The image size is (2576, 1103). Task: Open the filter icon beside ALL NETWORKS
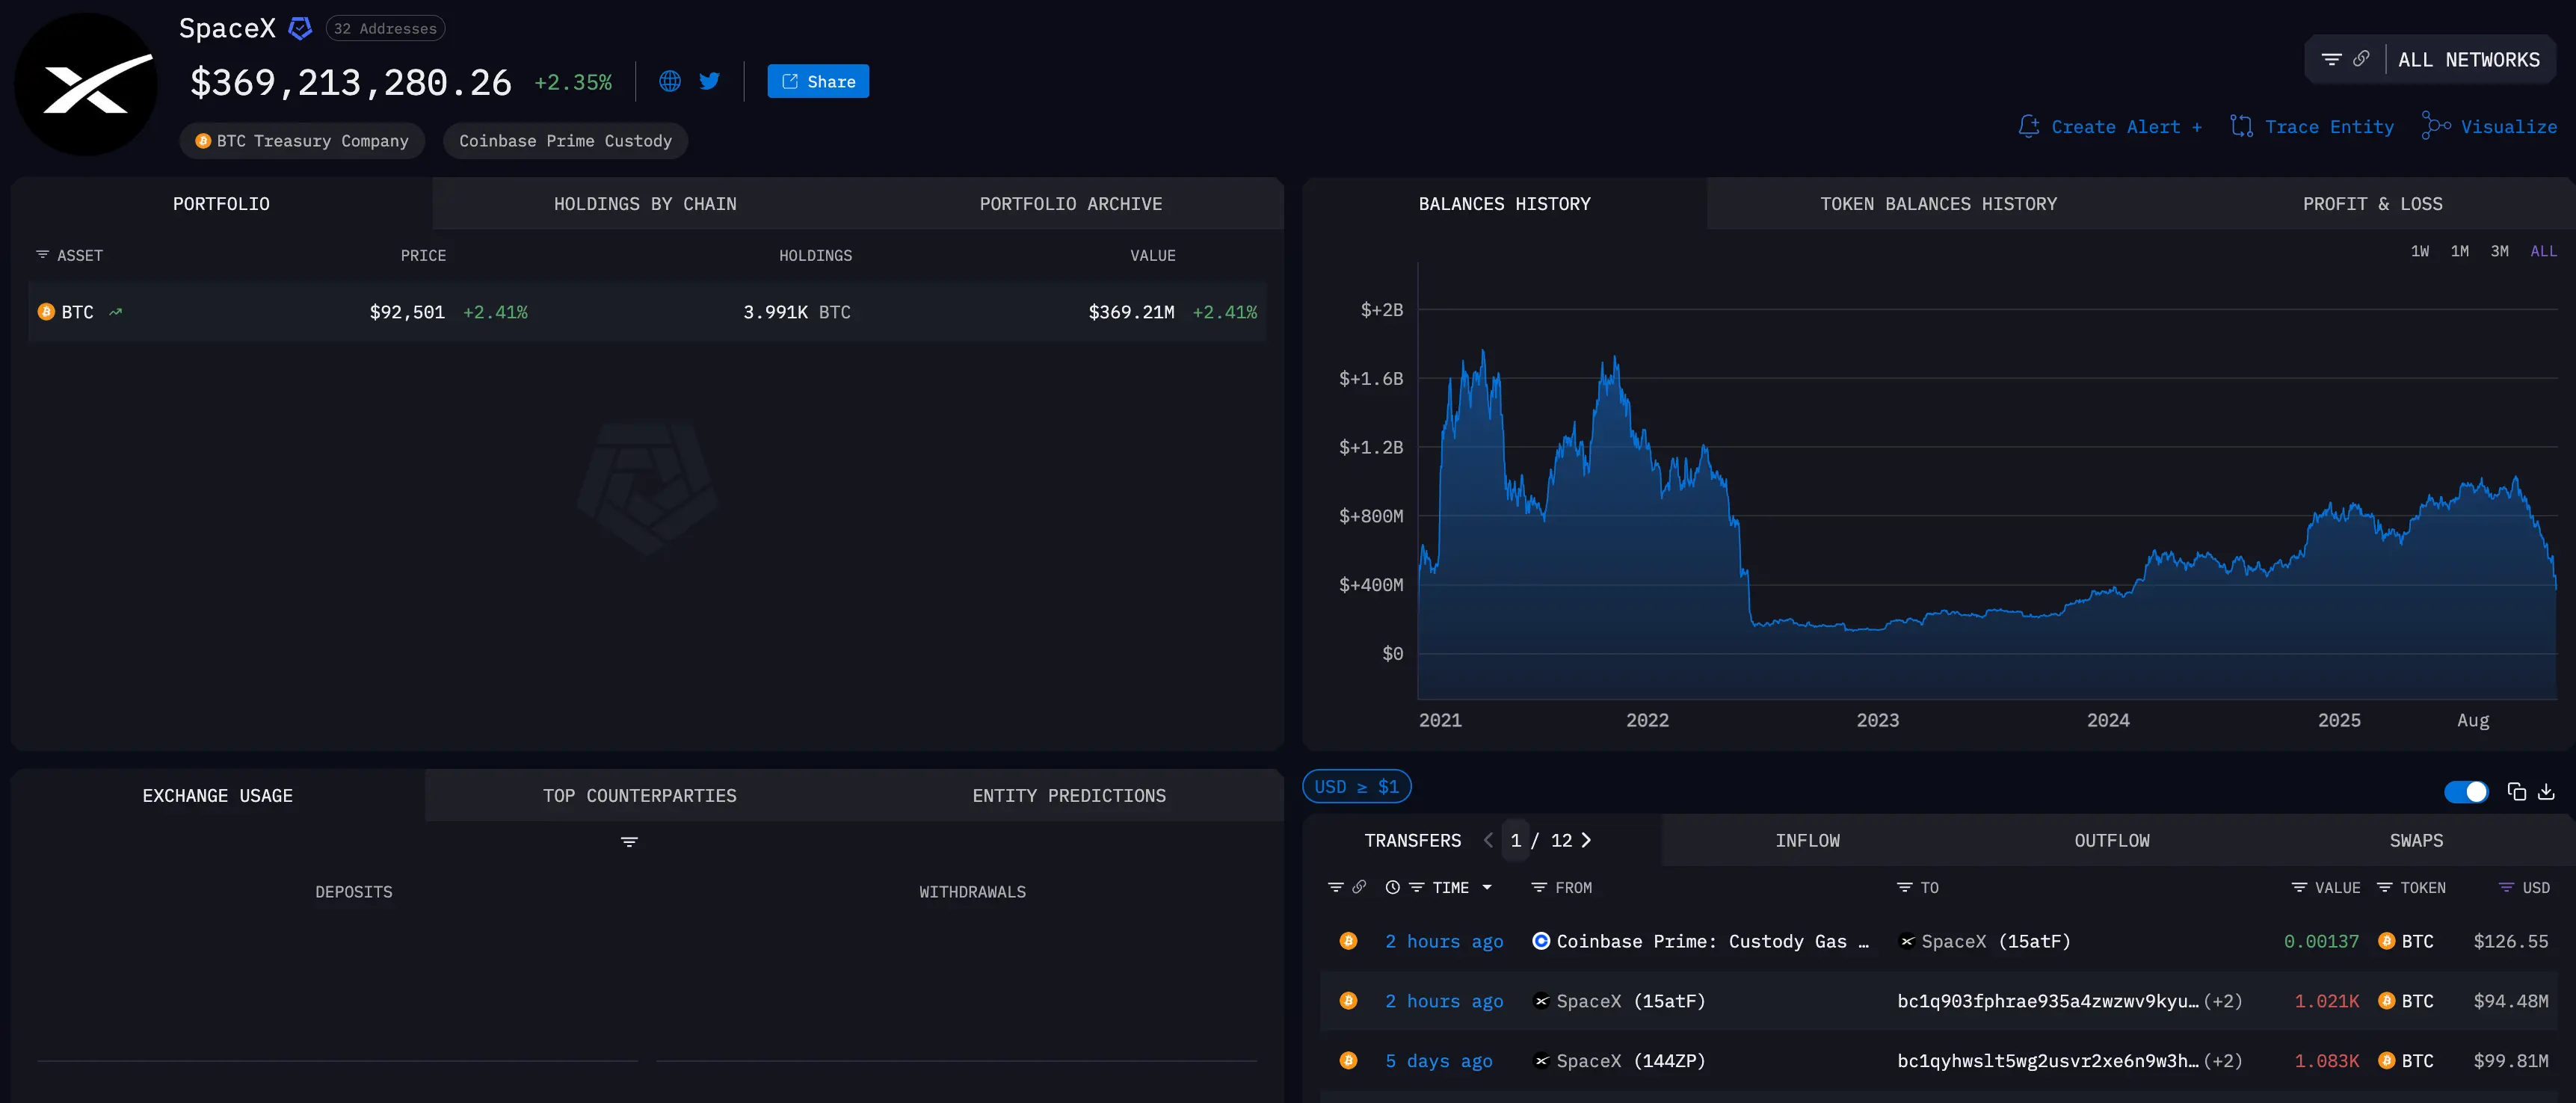click(x=2332, y=58)
